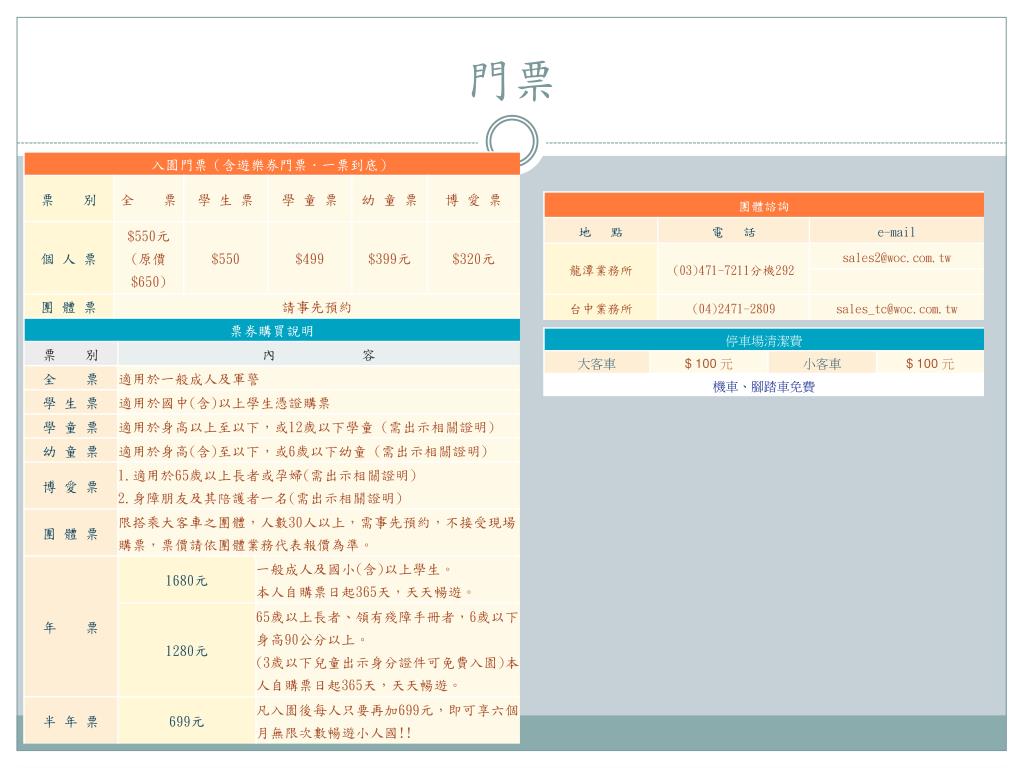Click the decorative circle ornament under the title
The height and width of the screenshot is (768, 1024).
pyautogui.click(x=512, y=138)
